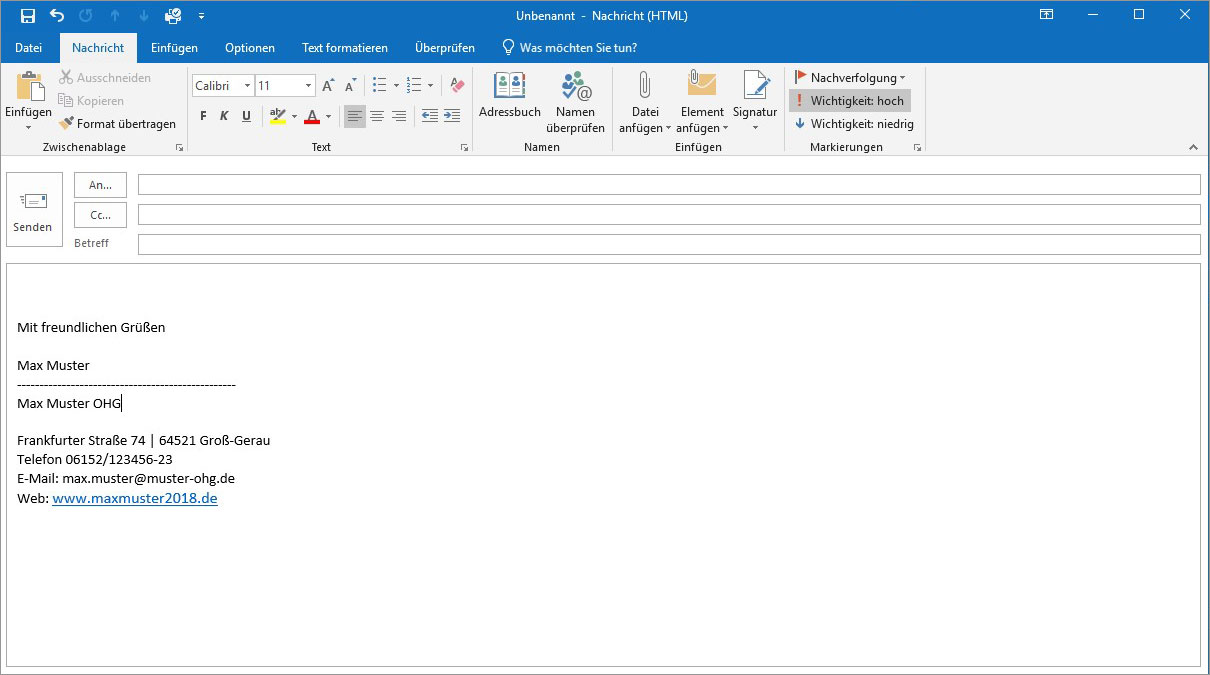1210x675 pixels.
Task: Open Signatur menu
Action: point(755,102)
